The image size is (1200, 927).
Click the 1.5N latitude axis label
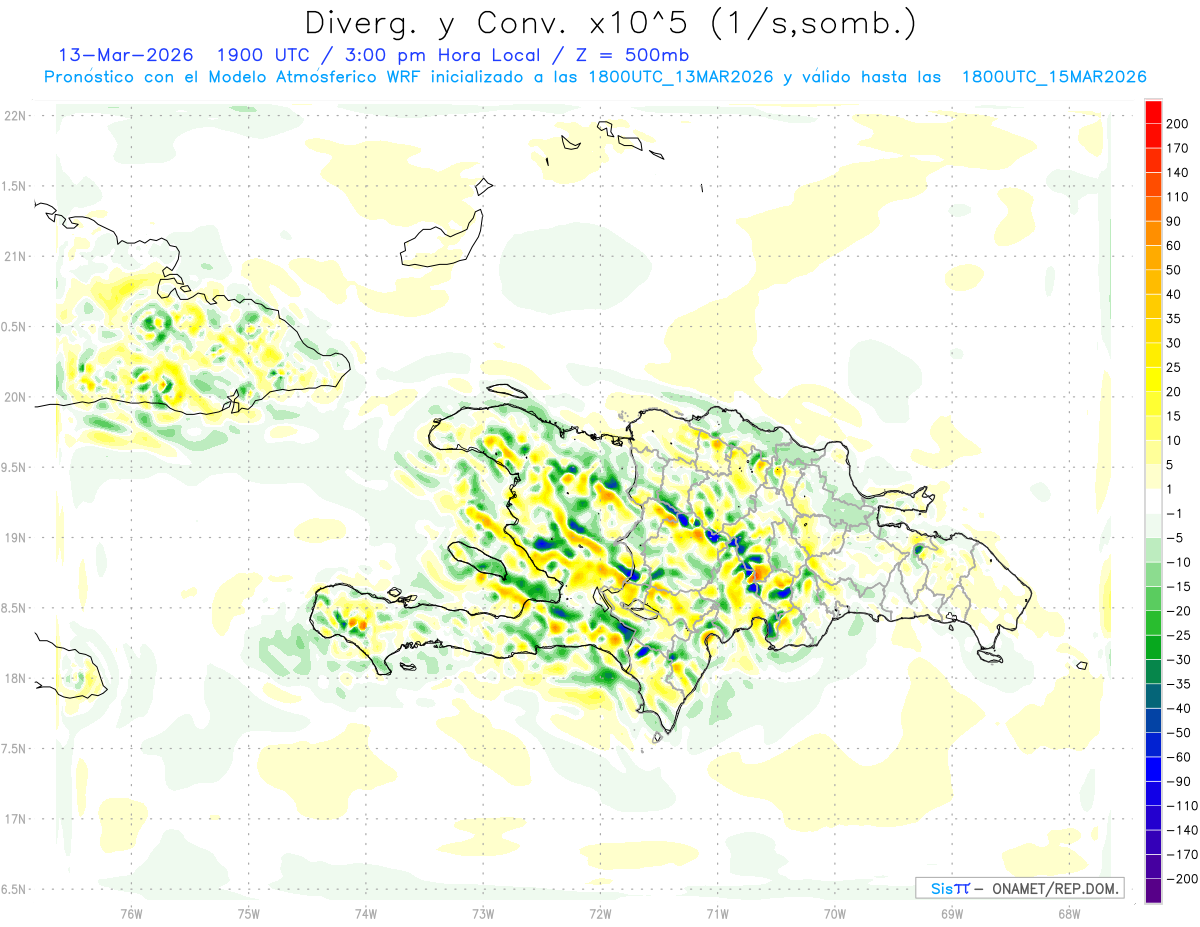13,186
